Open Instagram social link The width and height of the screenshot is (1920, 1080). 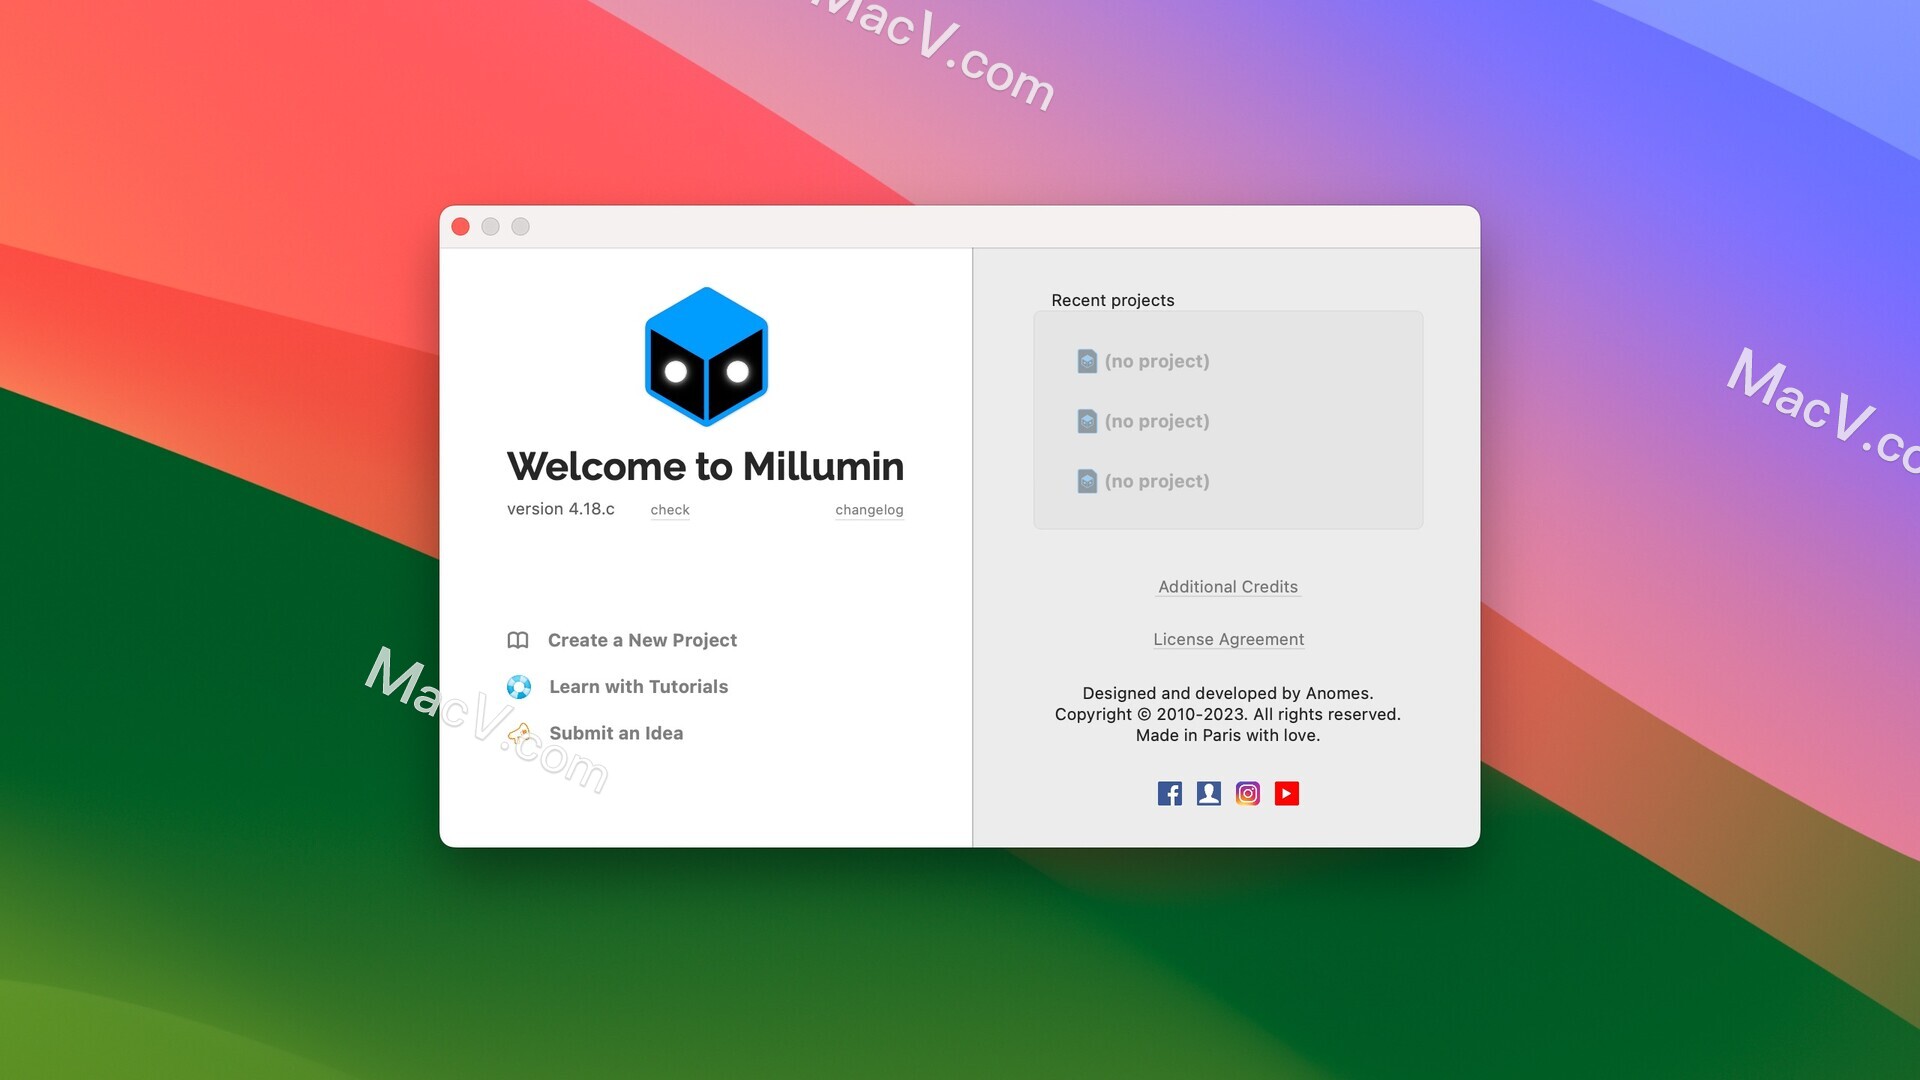1246,791
